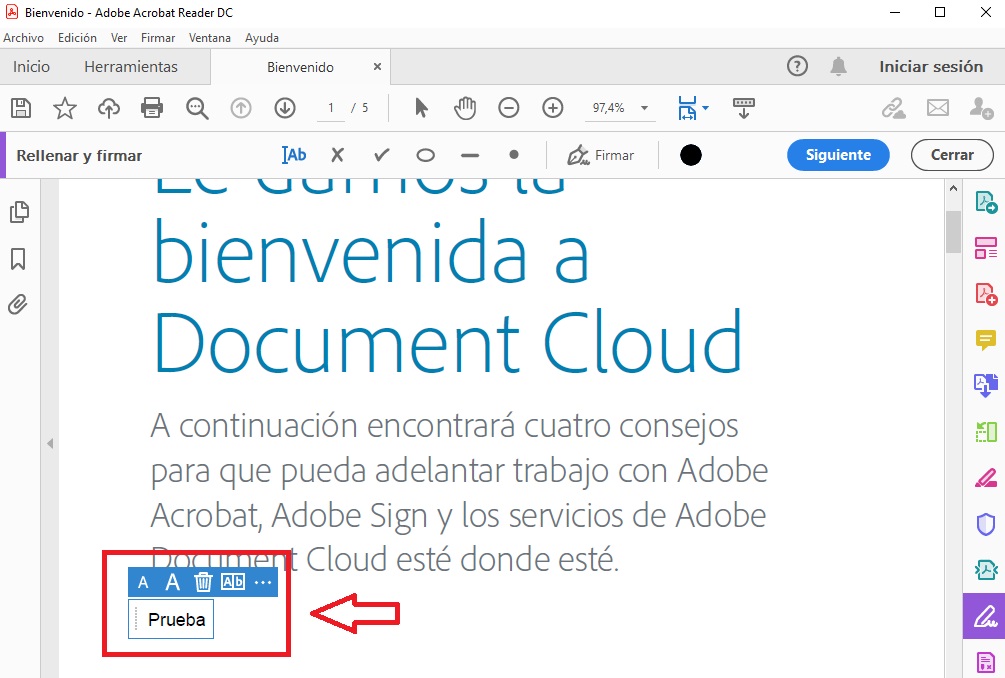
Task: Print the document using the printer icon
Action: pos(152,108)
